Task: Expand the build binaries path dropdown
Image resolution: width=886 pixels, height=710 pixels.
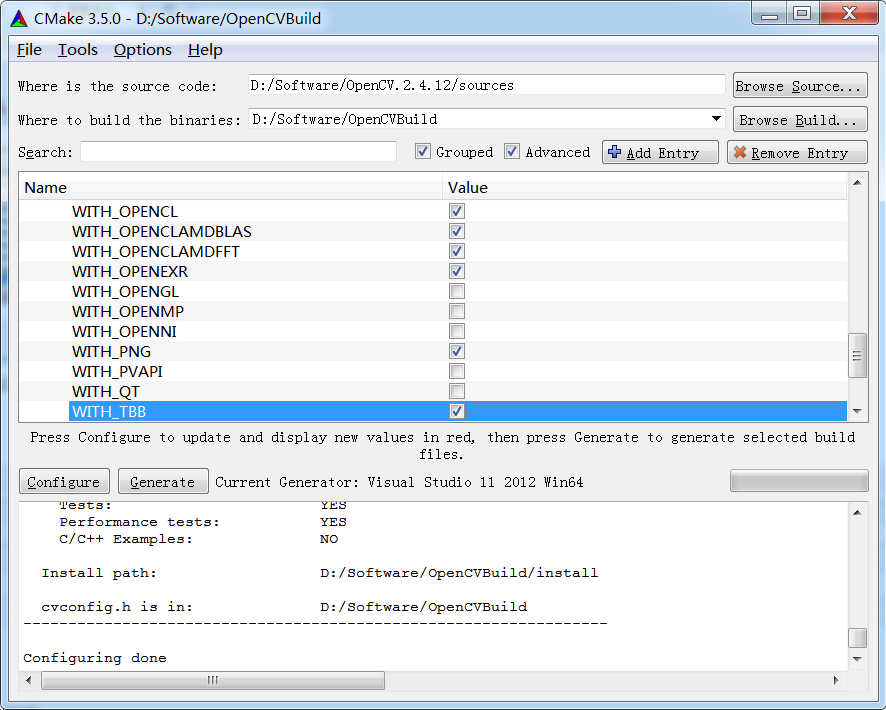Action: (716, 119)
